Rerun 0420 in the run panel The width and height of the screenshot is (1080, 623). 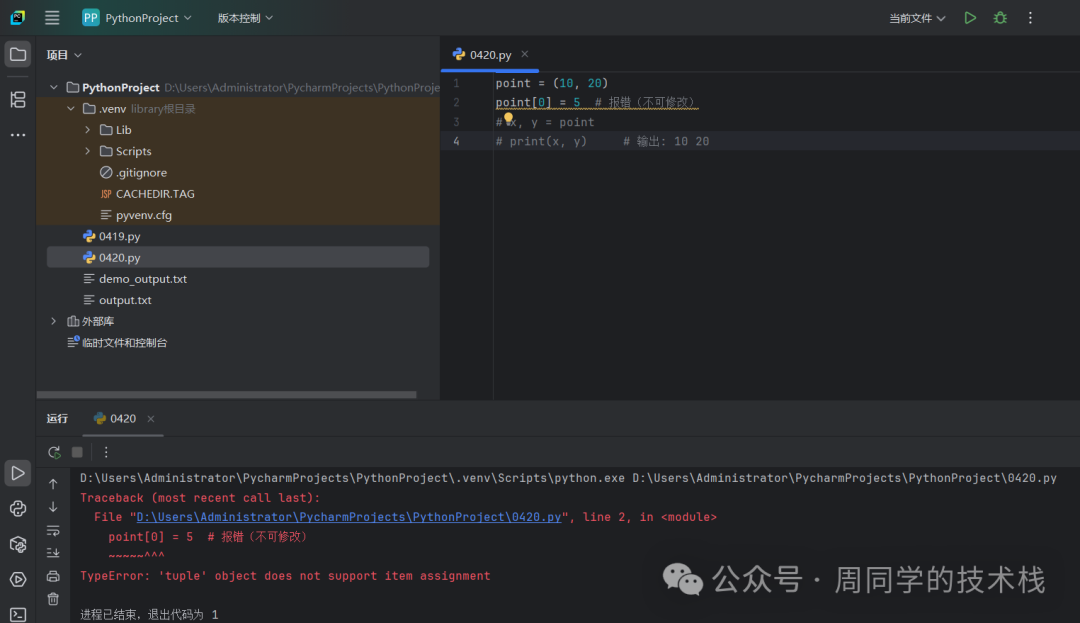click(54, 452)
